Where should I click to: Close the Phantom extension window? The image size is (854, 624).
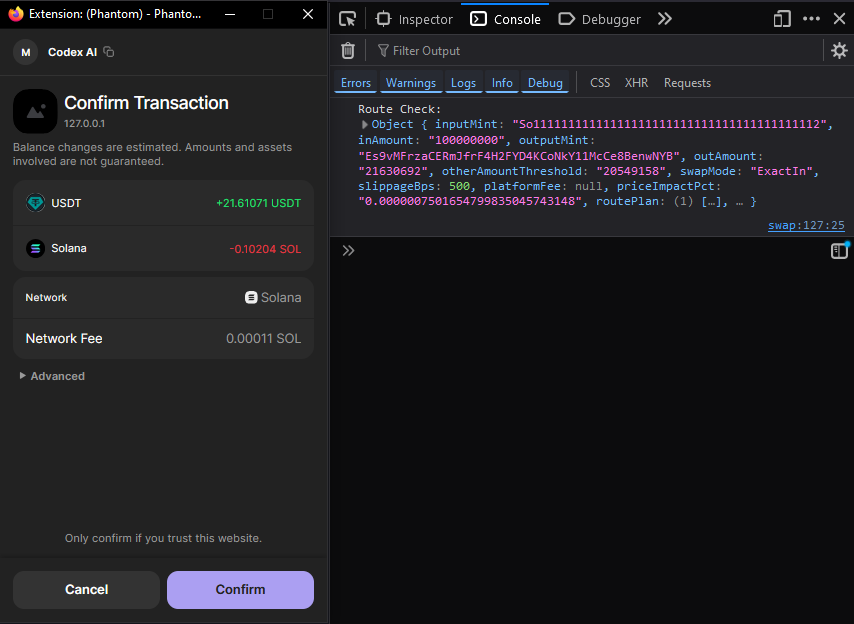point(308,14)
